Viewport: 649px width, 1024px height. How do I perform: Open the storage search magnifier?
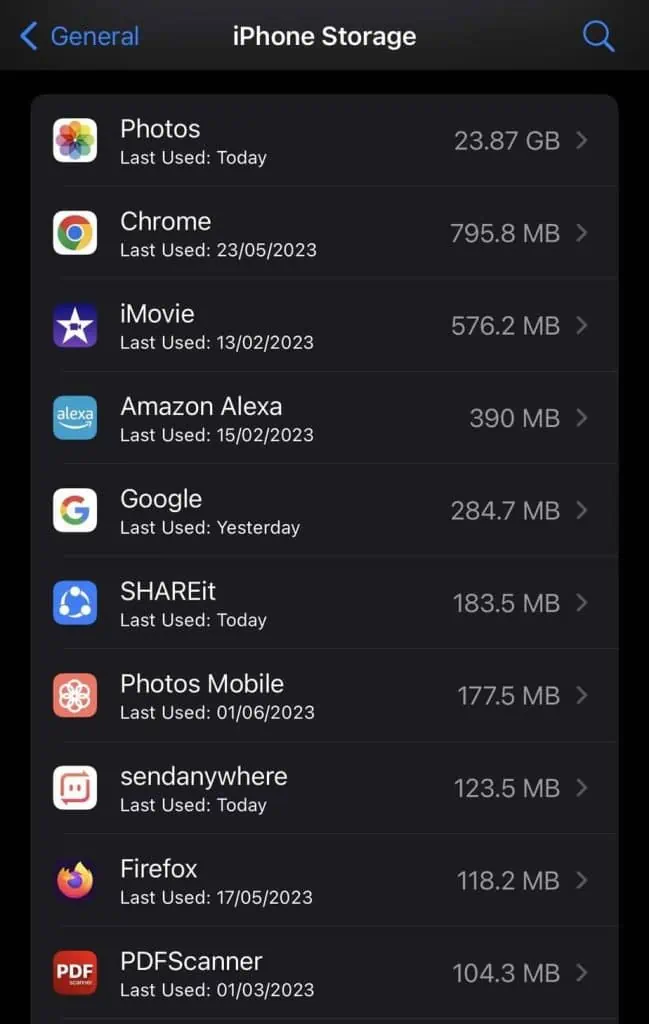[598, 35]
